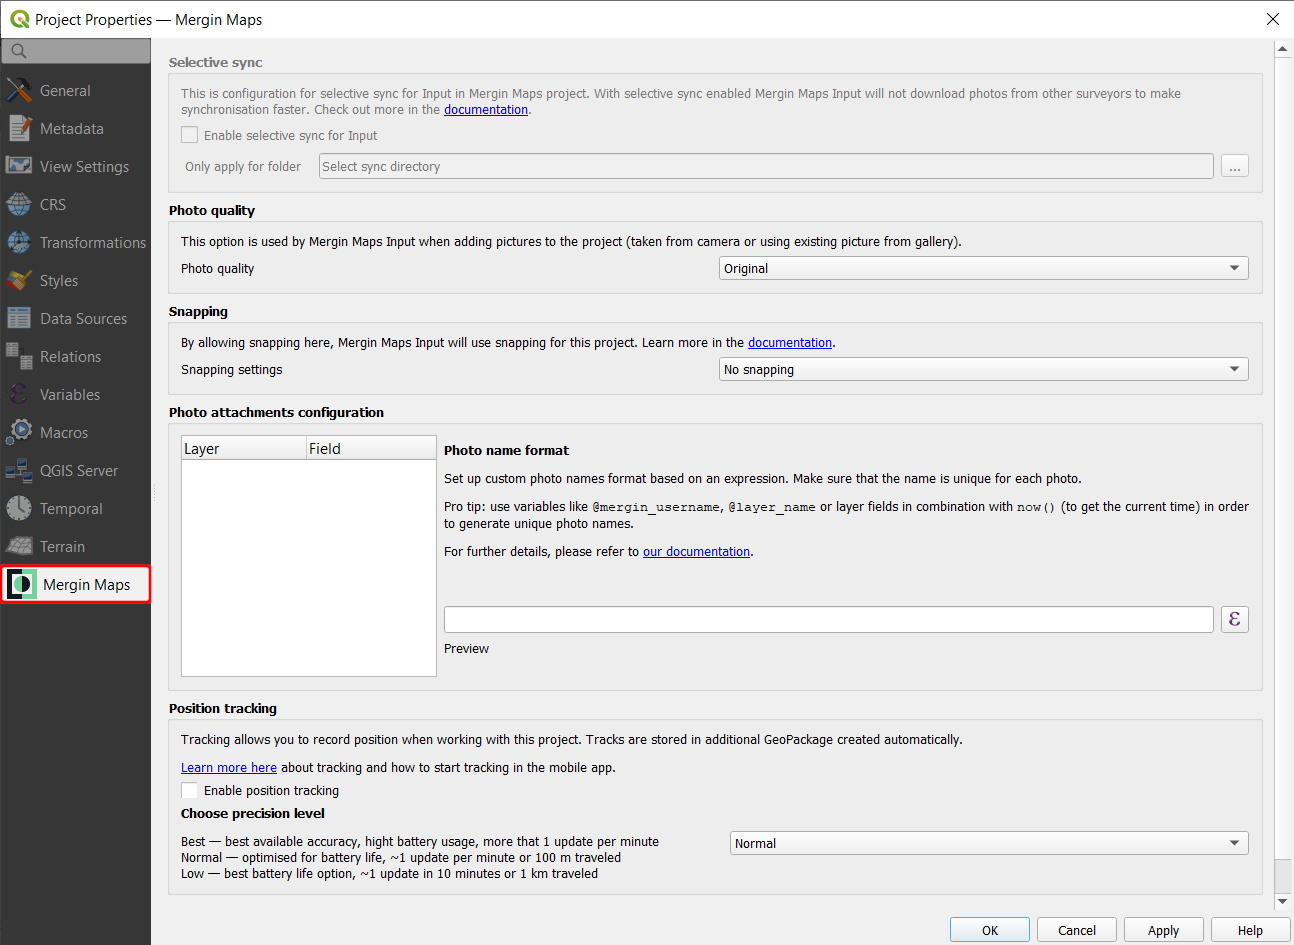1294x945 pixels.
Task: Click the Metadata document icon
Action: [x=19, y=128]
